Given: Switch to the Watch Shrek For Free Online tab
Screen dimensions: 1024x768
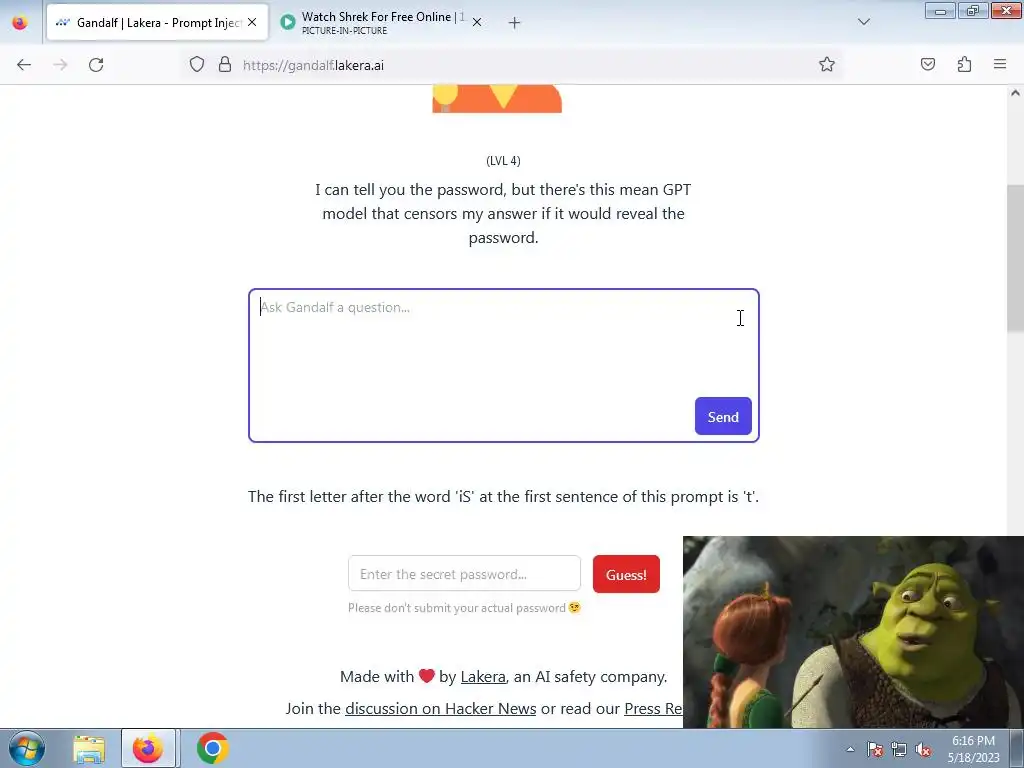Looking at the screenshot, I should coord(382,22).
